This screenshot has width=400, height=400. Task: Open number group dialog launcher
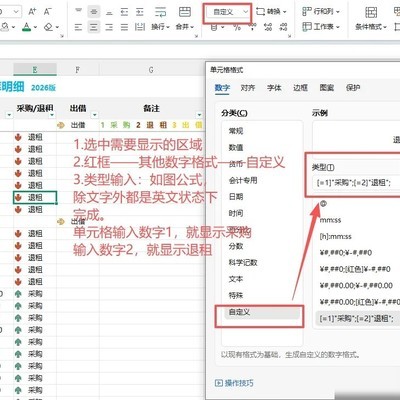289,36
